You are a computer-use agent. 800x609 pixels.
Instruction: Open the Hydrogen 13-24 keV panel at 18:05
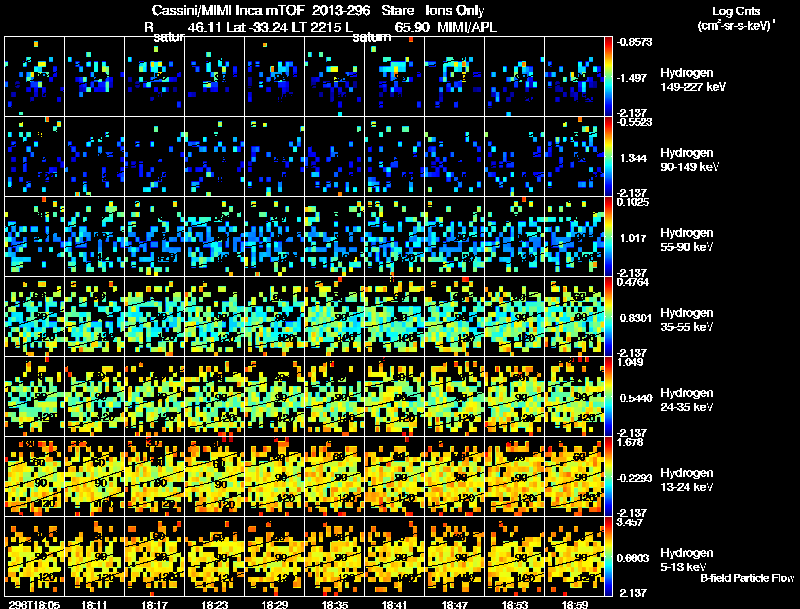tap(35, 477)
